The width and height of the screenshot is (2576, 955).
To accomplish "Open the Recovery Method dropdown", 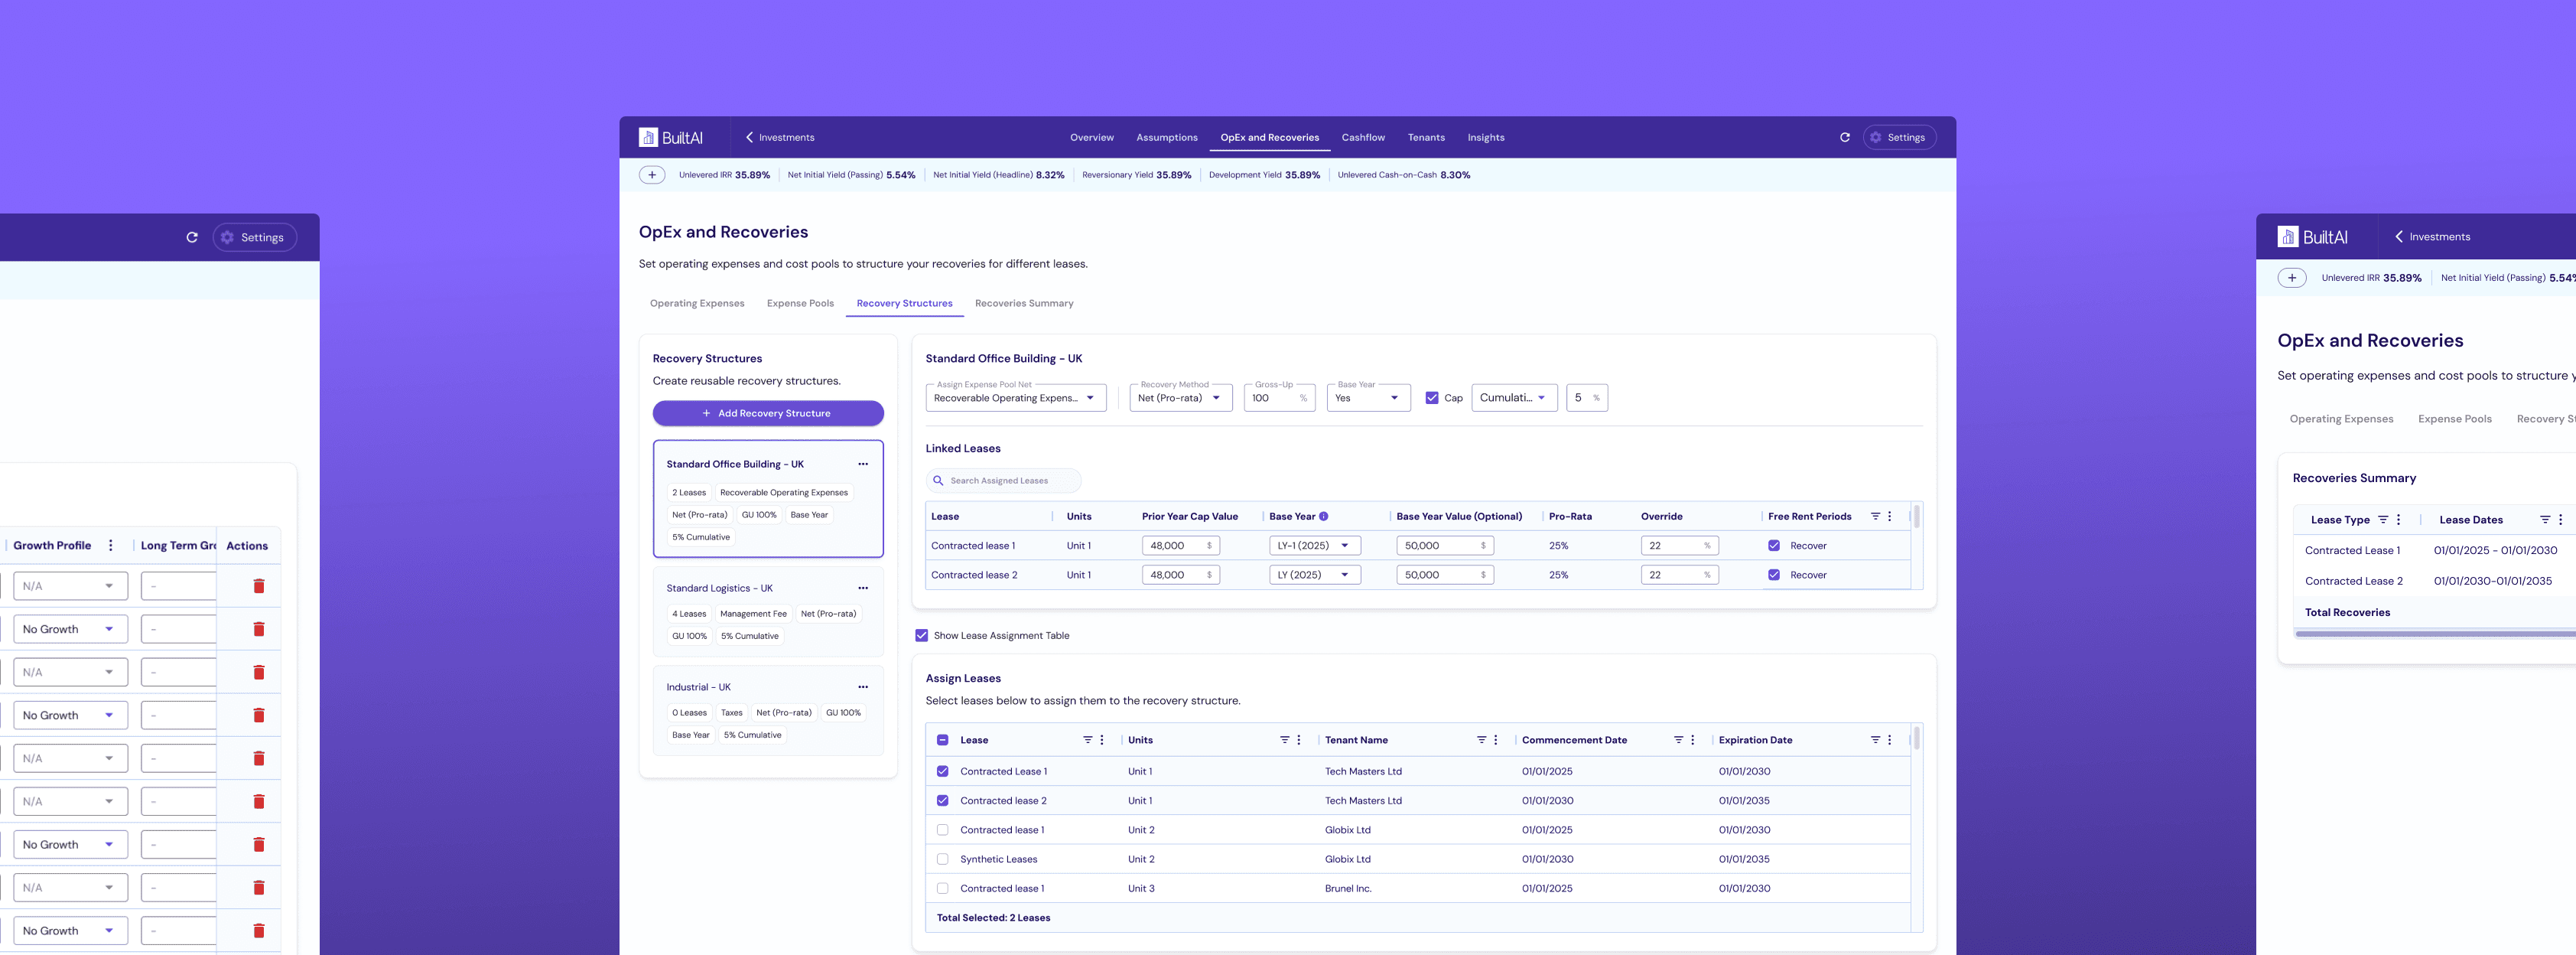I will click(x=1180, y=398).
